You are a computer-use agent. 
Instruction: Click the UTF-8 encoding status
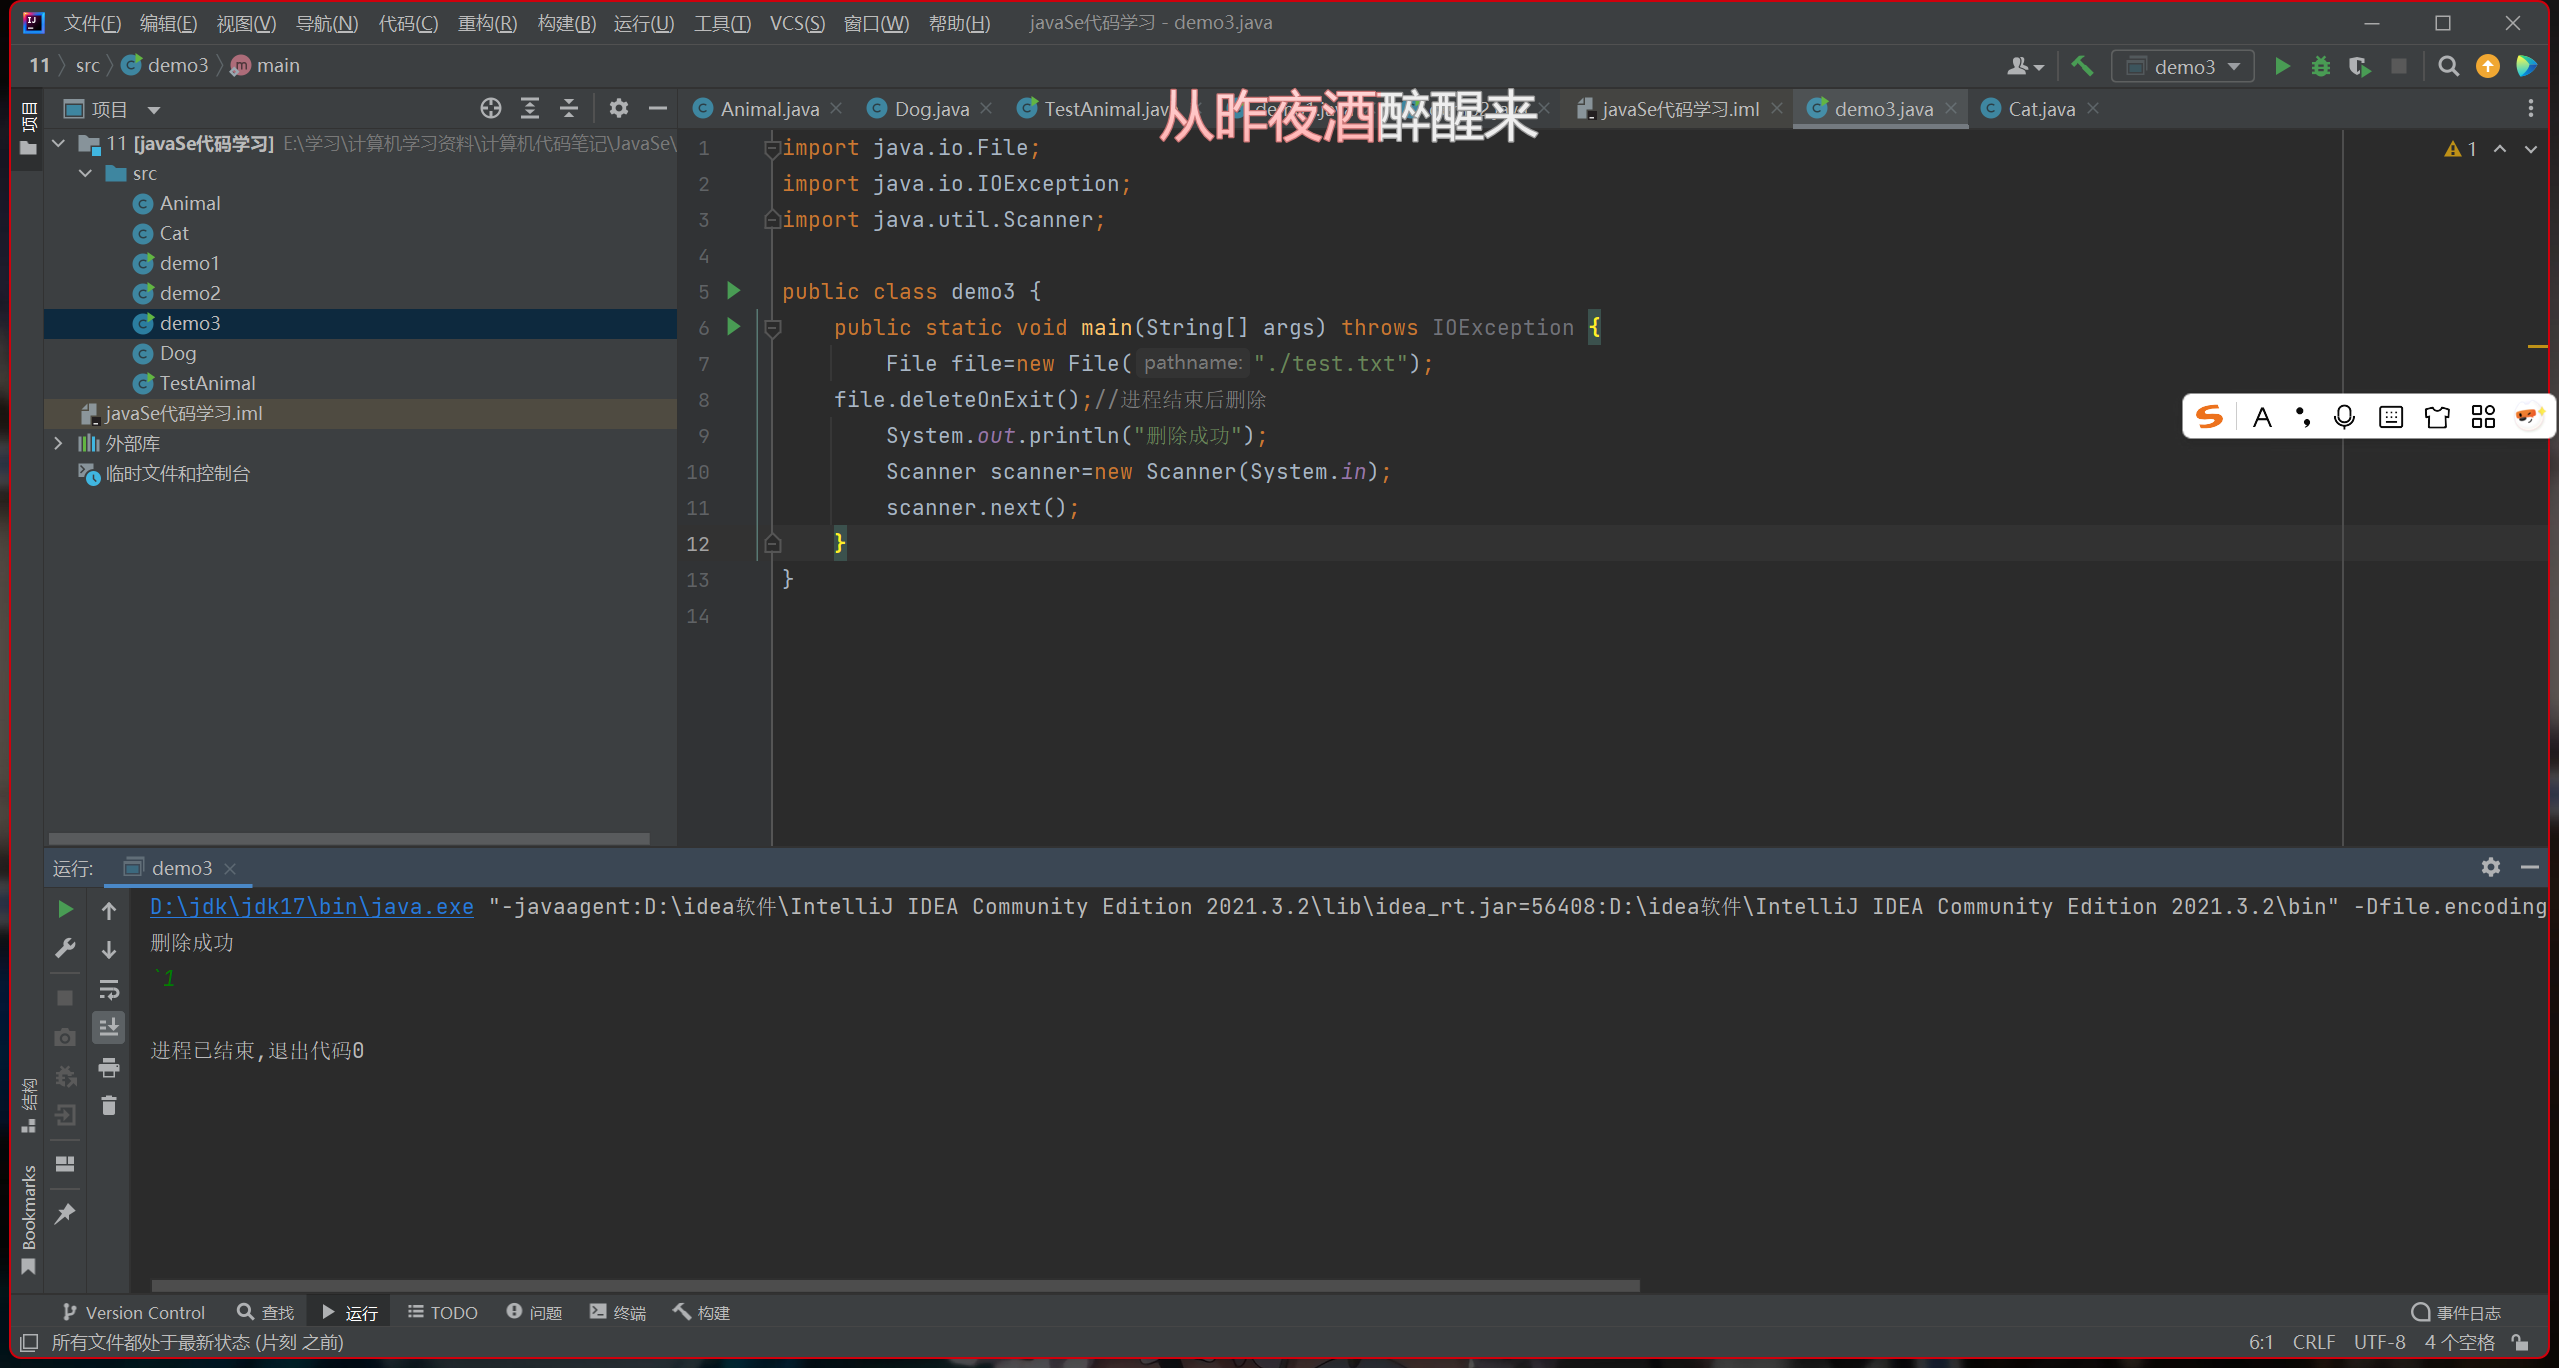pyautogui.click(x=2379, y=1343)
